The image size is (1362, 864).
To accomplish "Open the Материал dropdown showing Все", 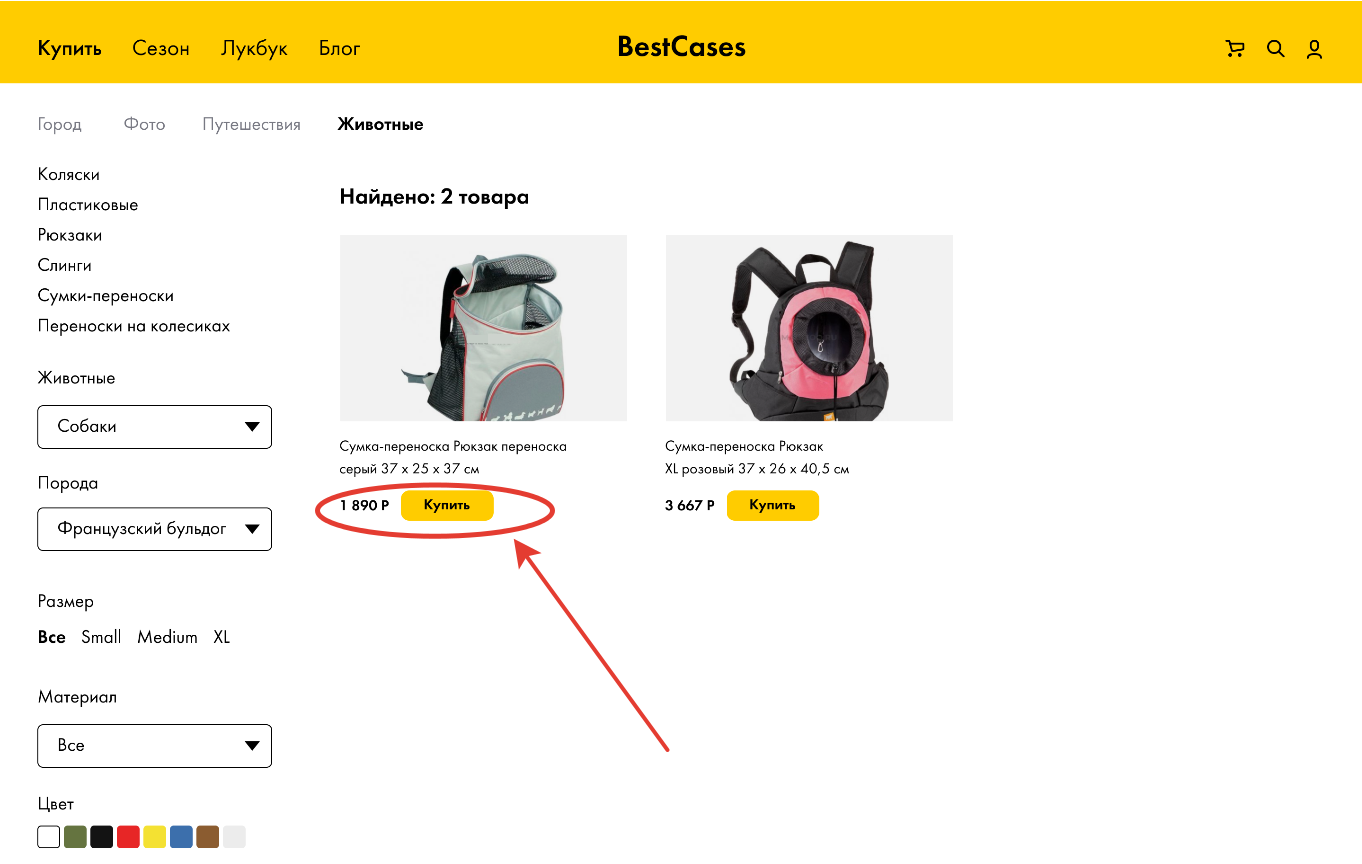I will tap(154, 746).
